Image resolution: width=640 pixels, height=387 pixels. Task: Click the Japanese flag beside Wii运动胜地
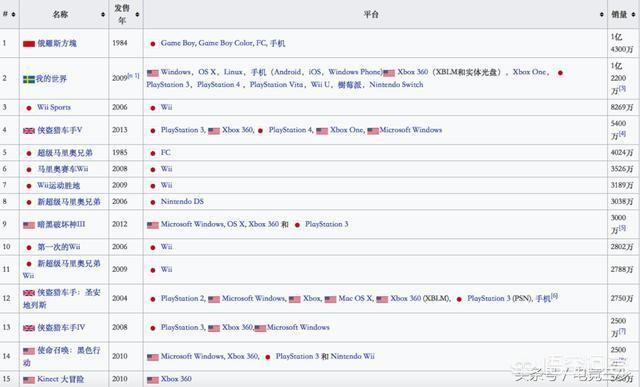coord(29,186)
